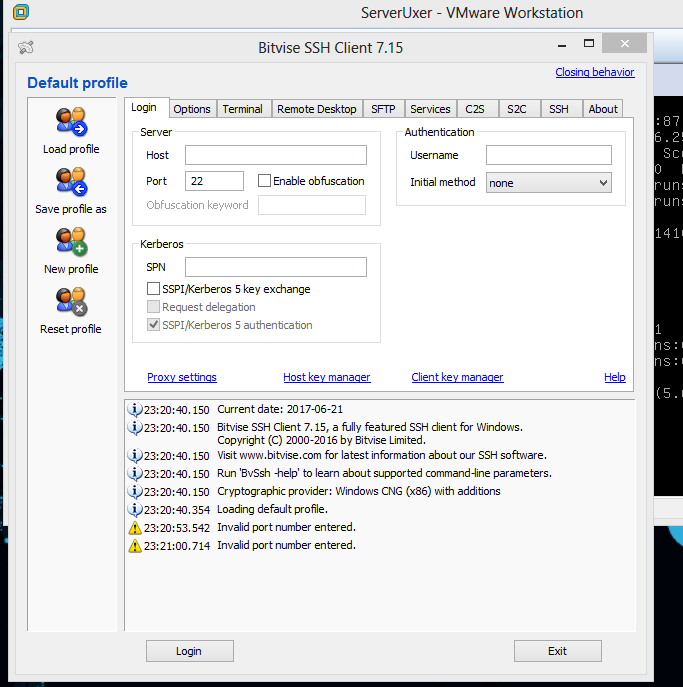Select 'Current date: 2017-06-21' log line

(x=280, y=409)
